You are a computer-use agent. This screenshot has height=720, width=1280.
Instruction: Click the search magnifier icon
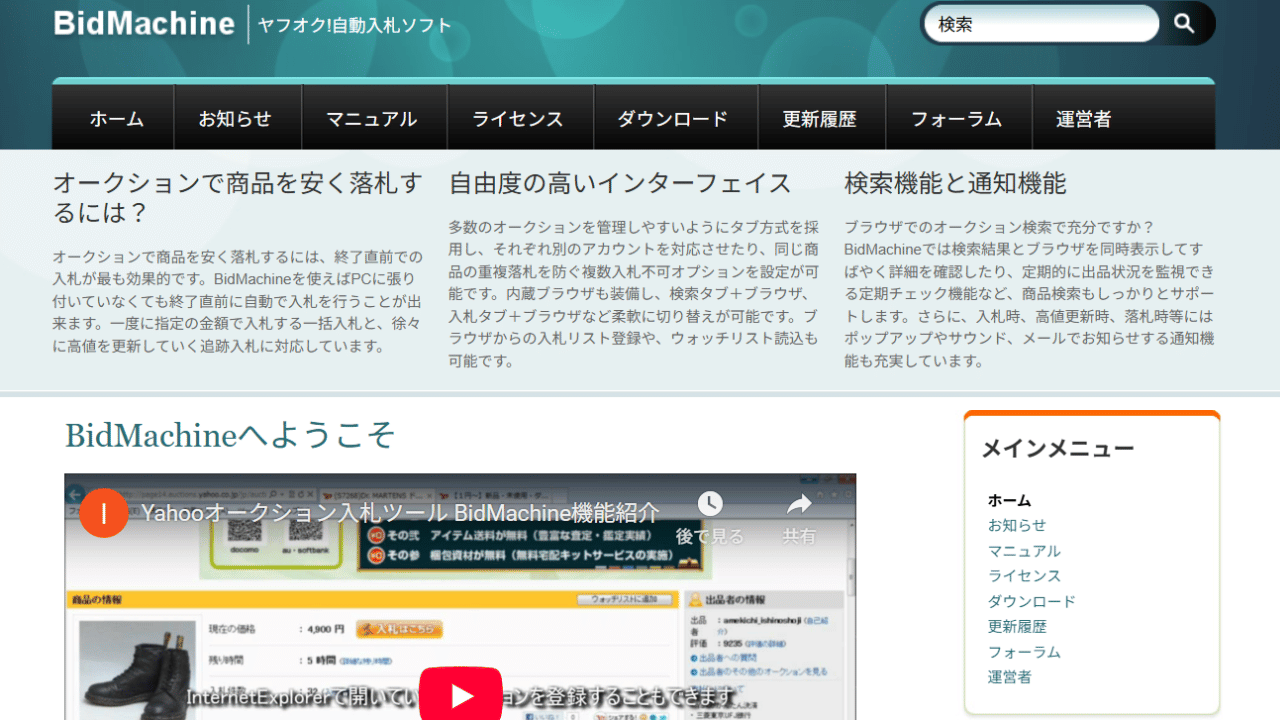1185,24
